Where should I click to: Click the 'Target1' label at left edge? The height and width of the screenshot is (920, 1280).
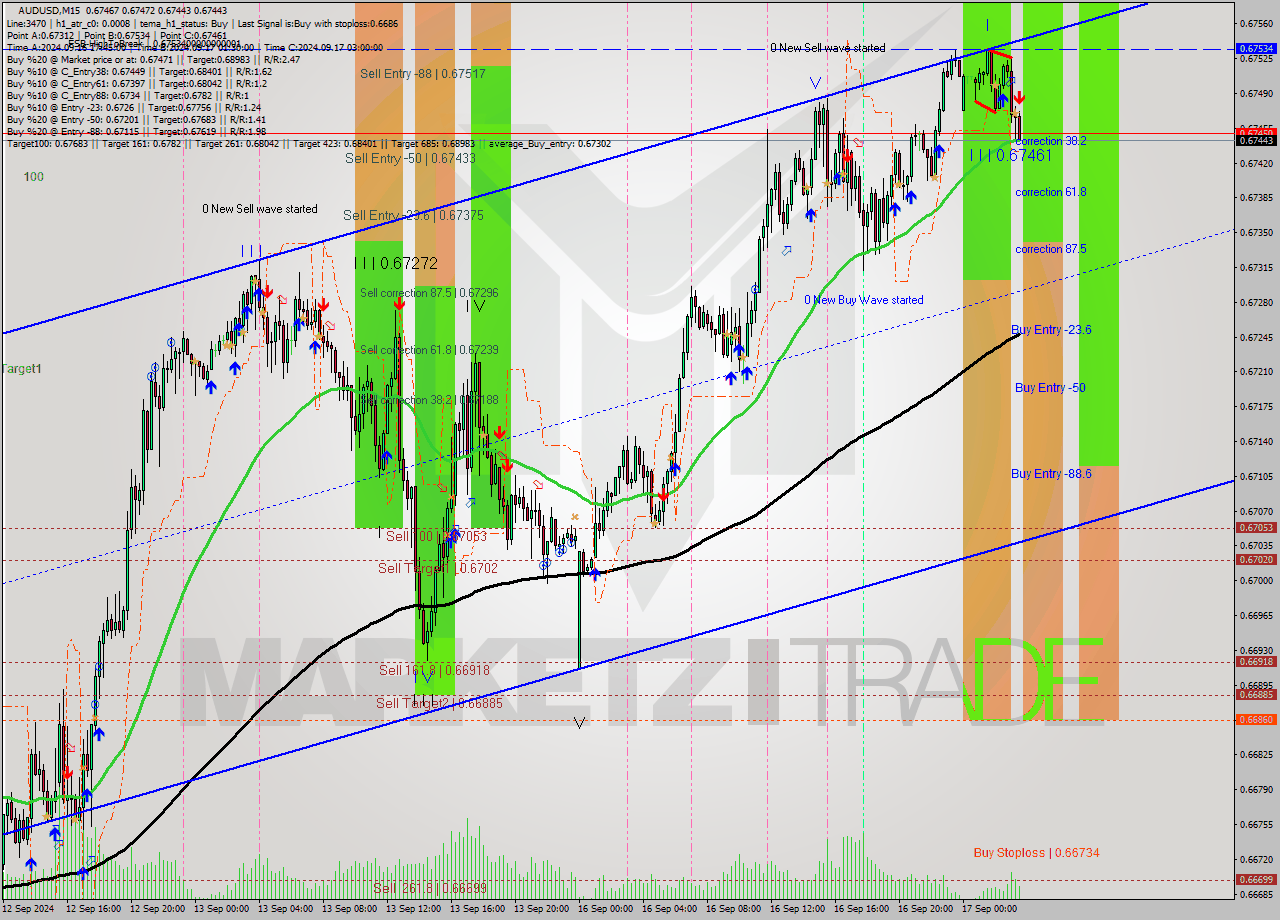pyautogui.click(x=21, y=369)
